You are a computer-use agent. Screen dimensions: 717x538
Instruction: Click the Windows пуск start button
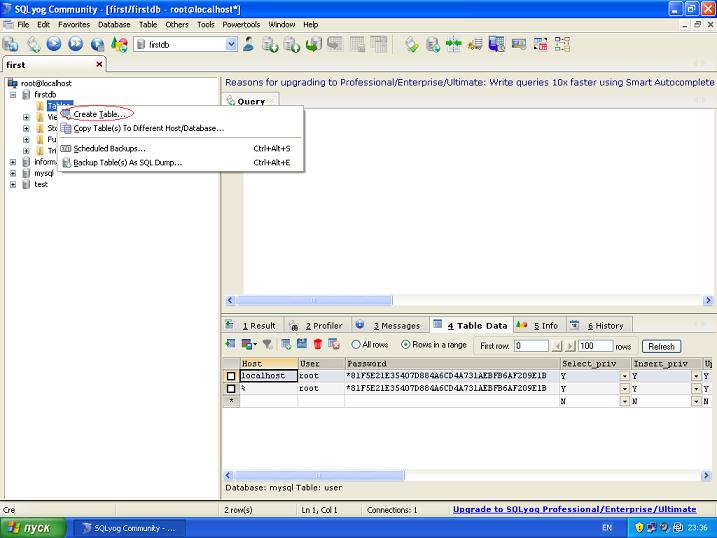tap(33, 528)
